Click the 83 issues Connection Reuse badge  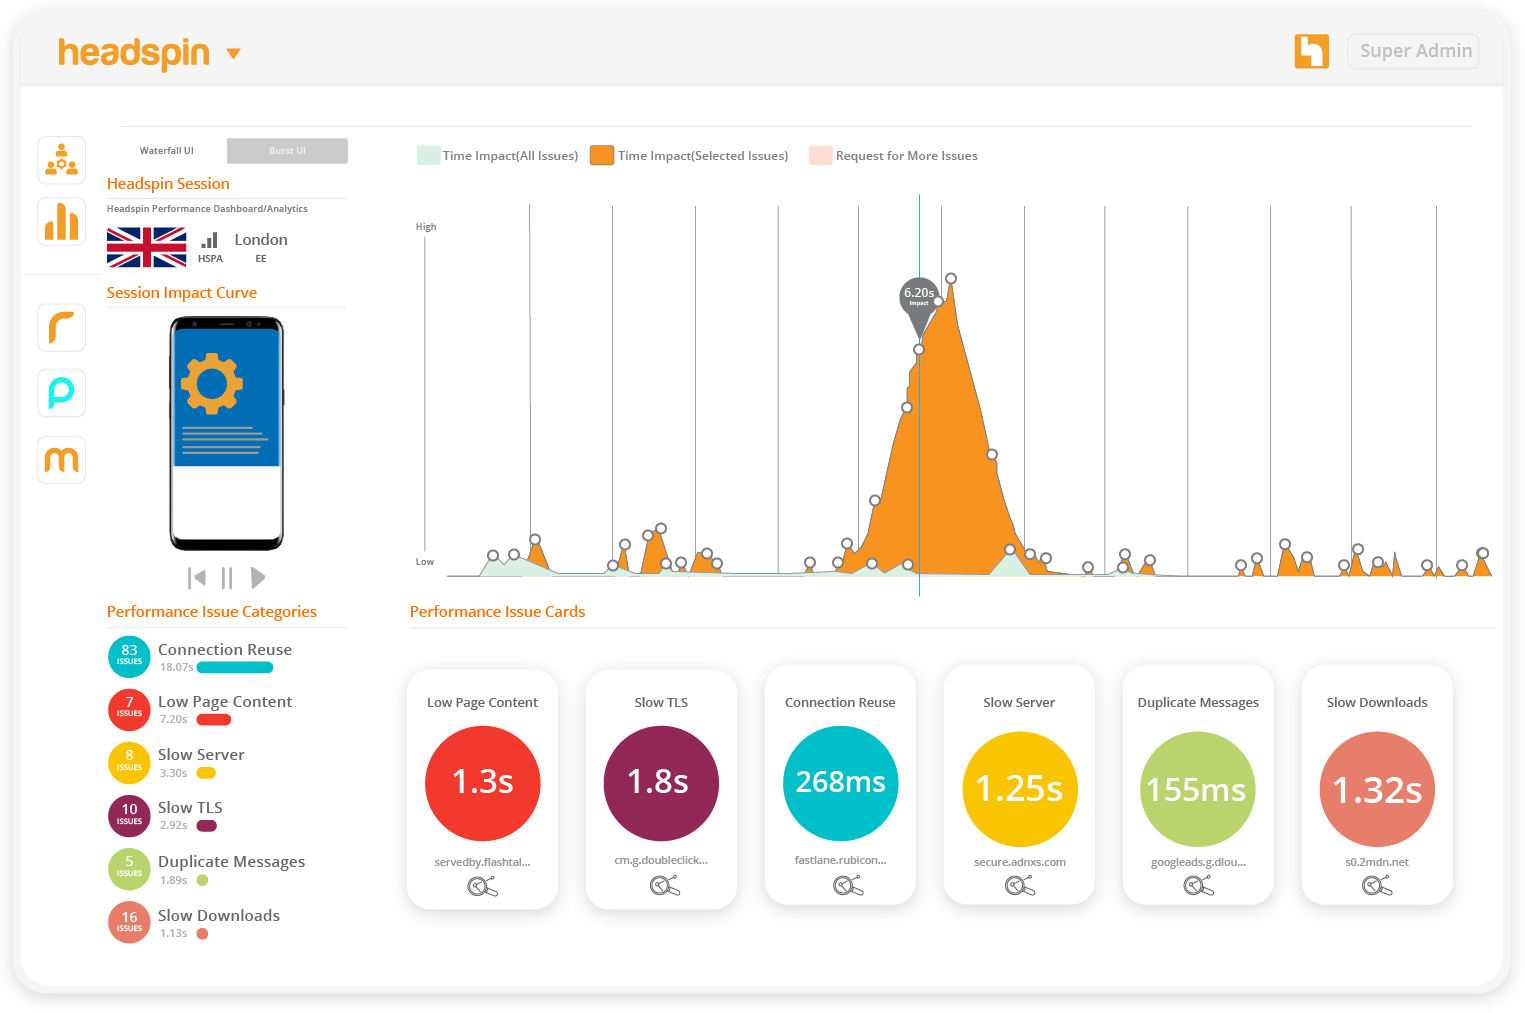click(x=129, y=656)
